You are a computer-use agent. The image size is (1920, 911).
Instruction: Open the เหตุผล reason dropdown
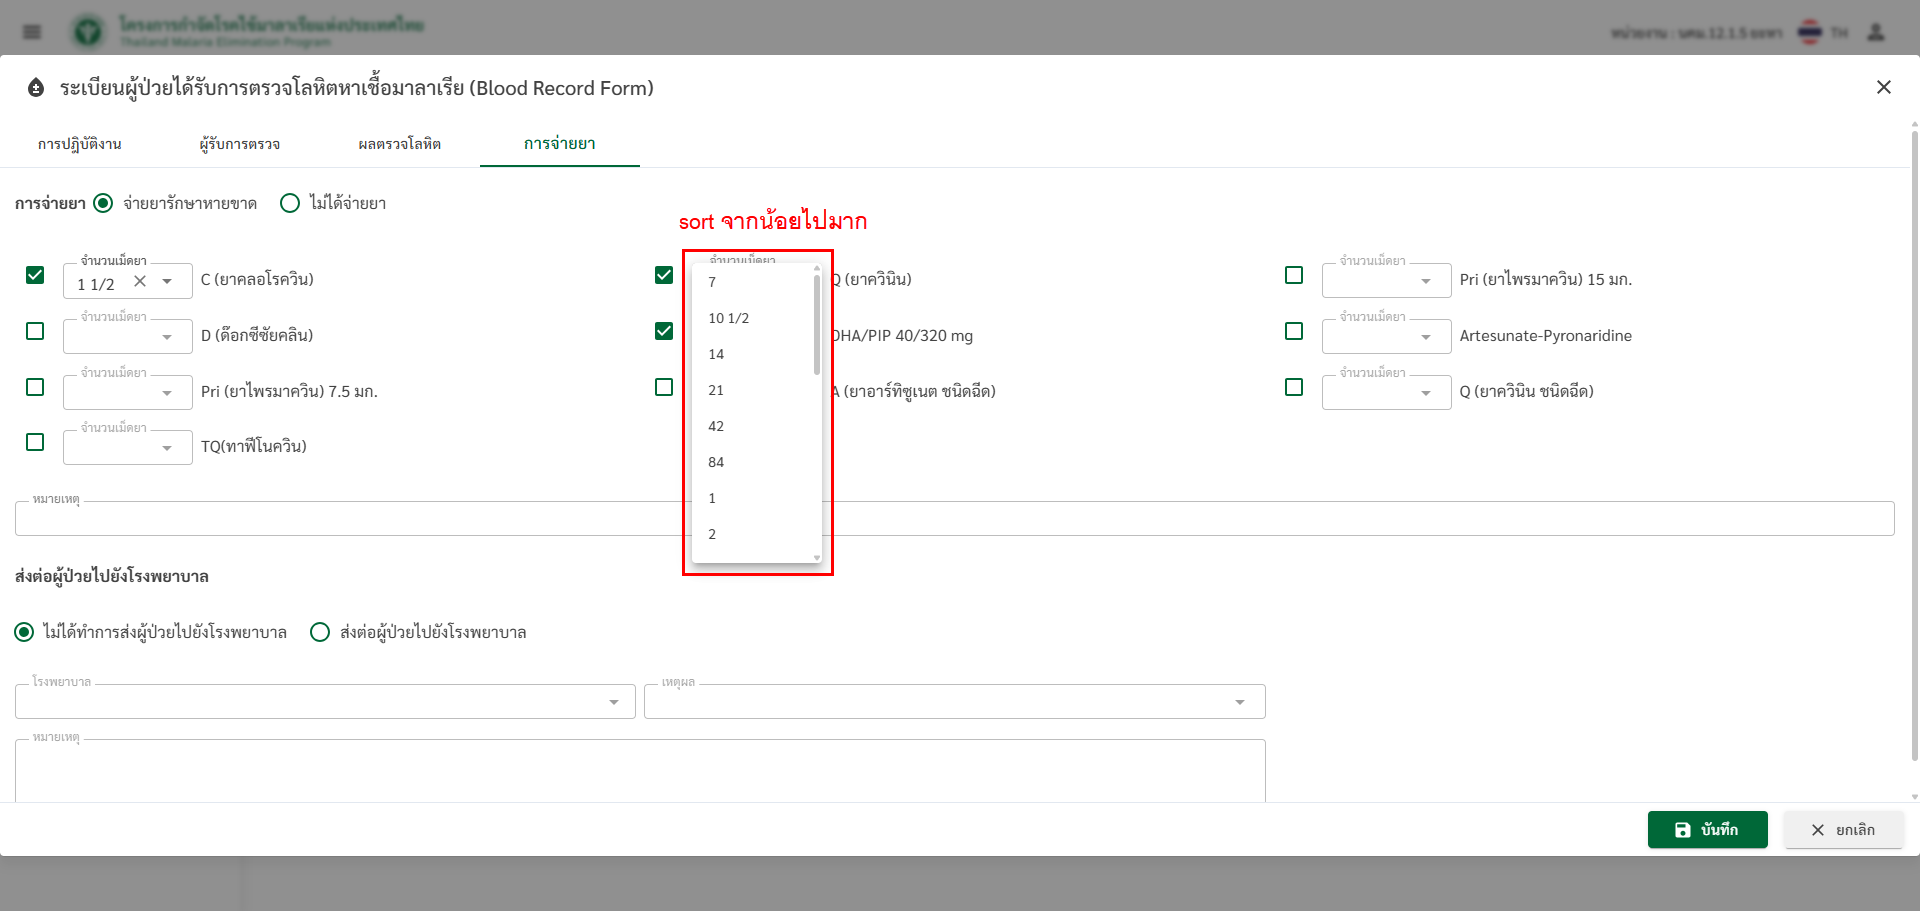(1239, 702)
